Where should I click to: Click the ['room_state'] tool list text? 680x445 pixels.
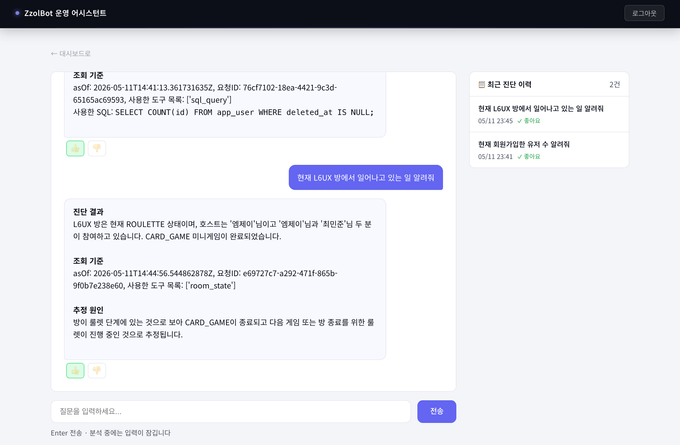210,285
